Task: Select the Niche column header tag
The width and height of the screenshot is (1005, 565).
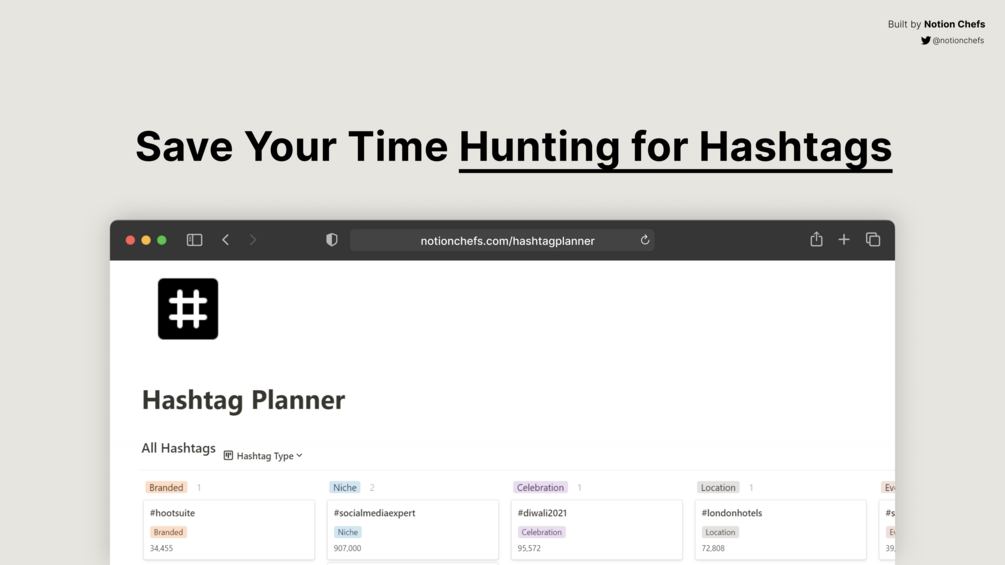Action: (x=345, y=487)
